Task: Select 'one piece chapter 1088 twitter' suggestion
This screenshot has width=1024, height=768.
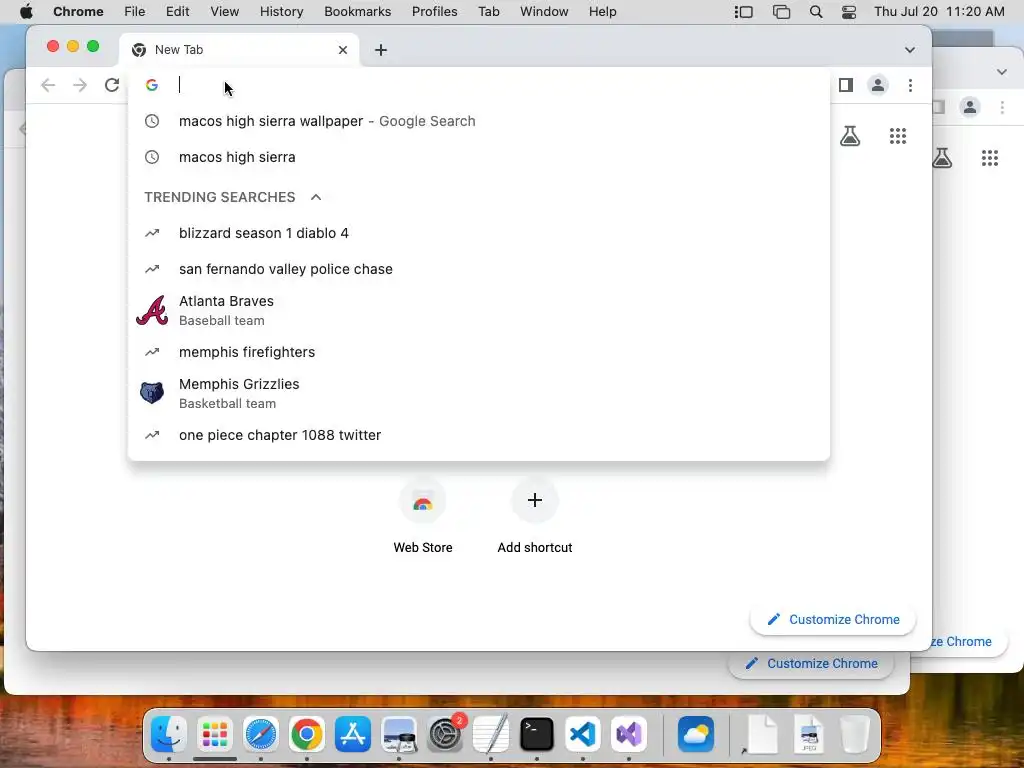Action: 479,435
